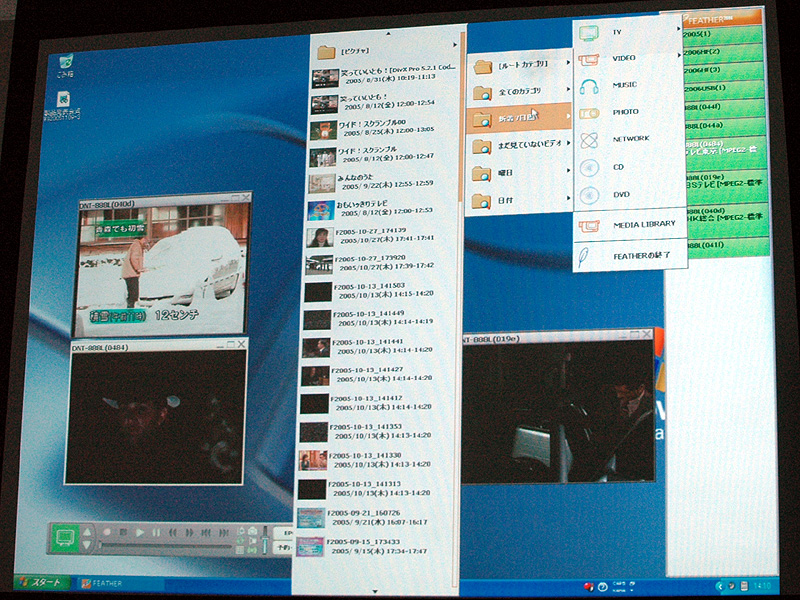Expand the 曜日 folder submenu
The width and height of the screenshot is (800, 600).
[x=569, y=173]
